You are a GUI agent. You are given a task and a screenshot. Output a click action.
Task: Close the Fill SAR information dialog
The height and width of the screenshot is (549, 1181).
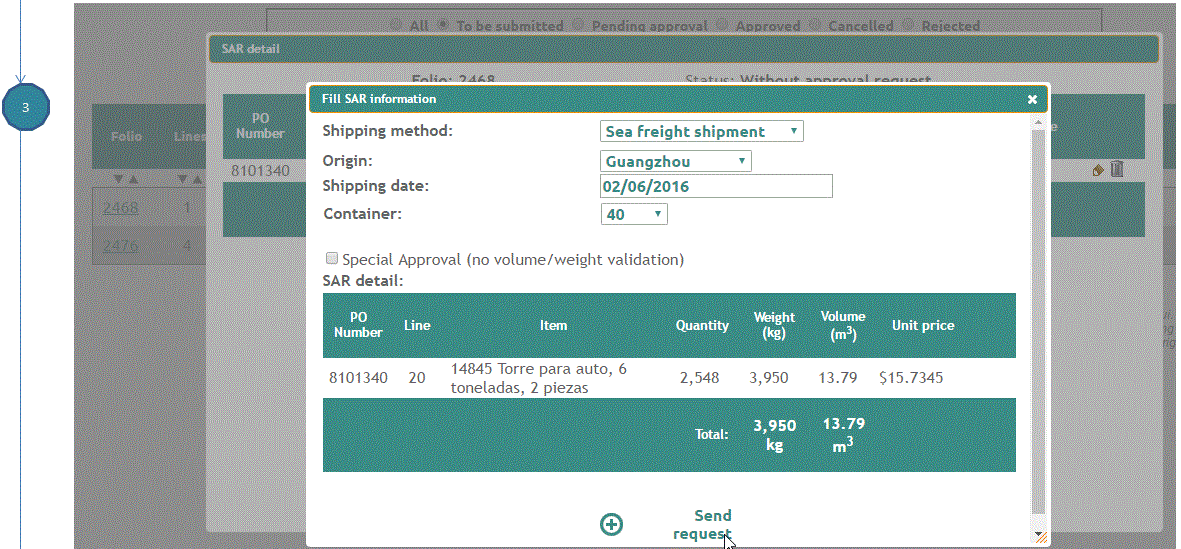point(1032,99)
